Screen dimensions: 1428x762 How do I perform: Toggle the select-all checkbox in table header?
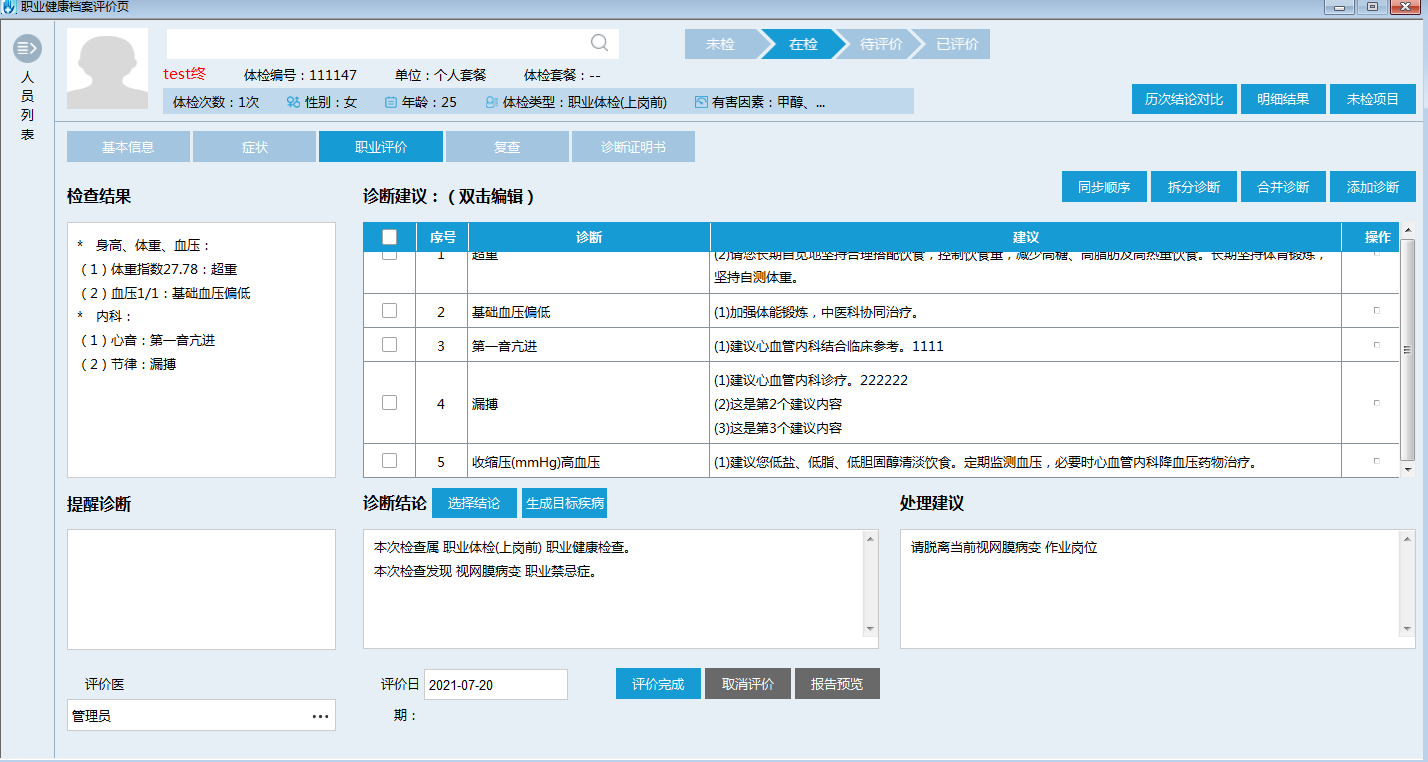click(389, 237)
